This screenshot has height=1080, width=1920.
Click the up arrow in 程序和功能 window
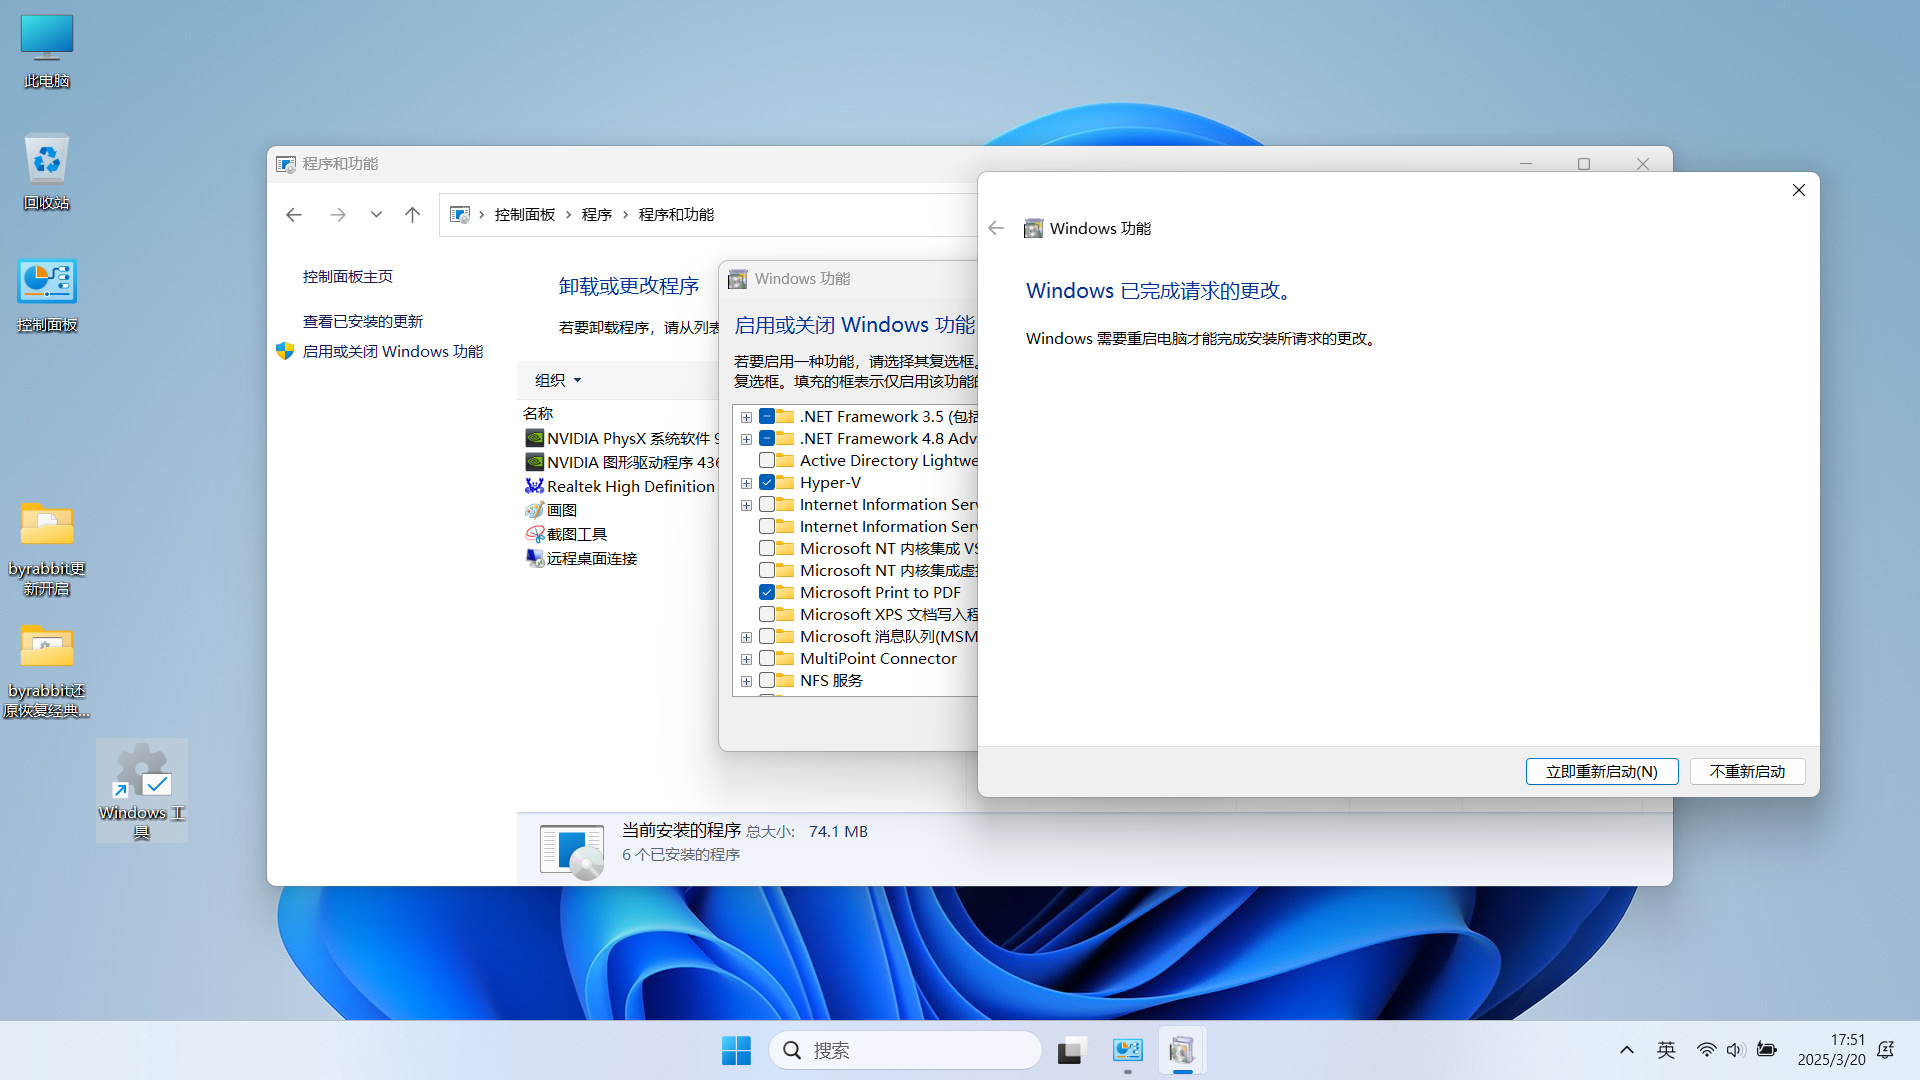pos(412,215)
